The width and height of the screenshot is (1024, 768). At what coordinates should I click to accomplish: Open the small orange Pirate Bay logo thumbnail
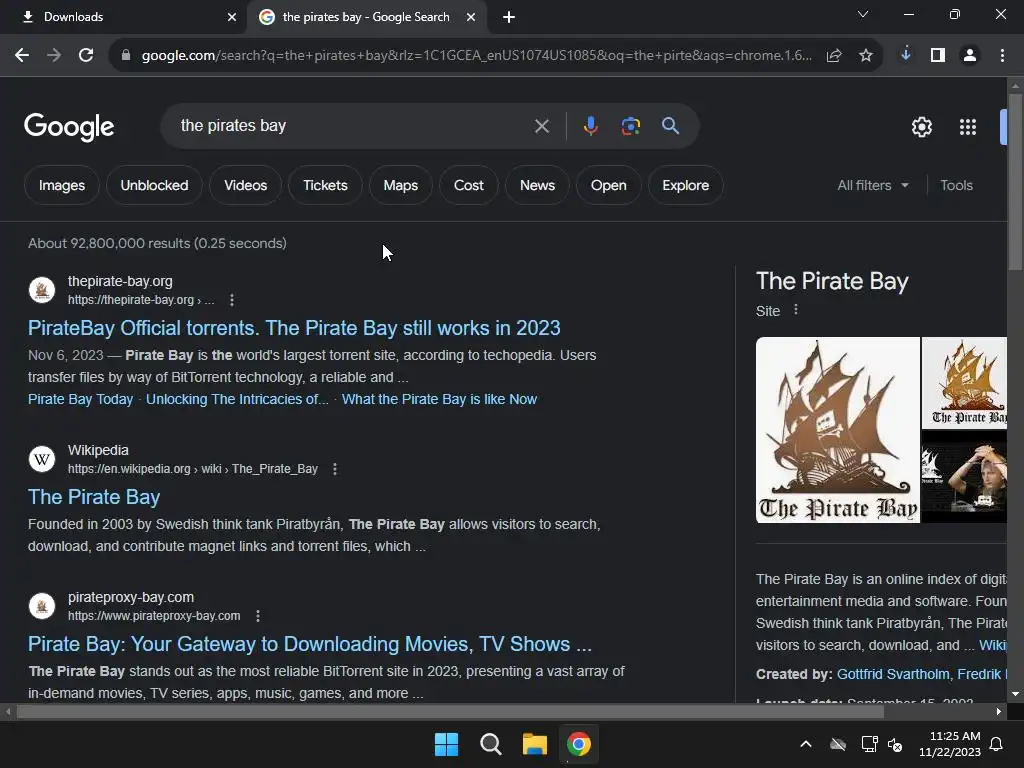[x=964, y=383]
